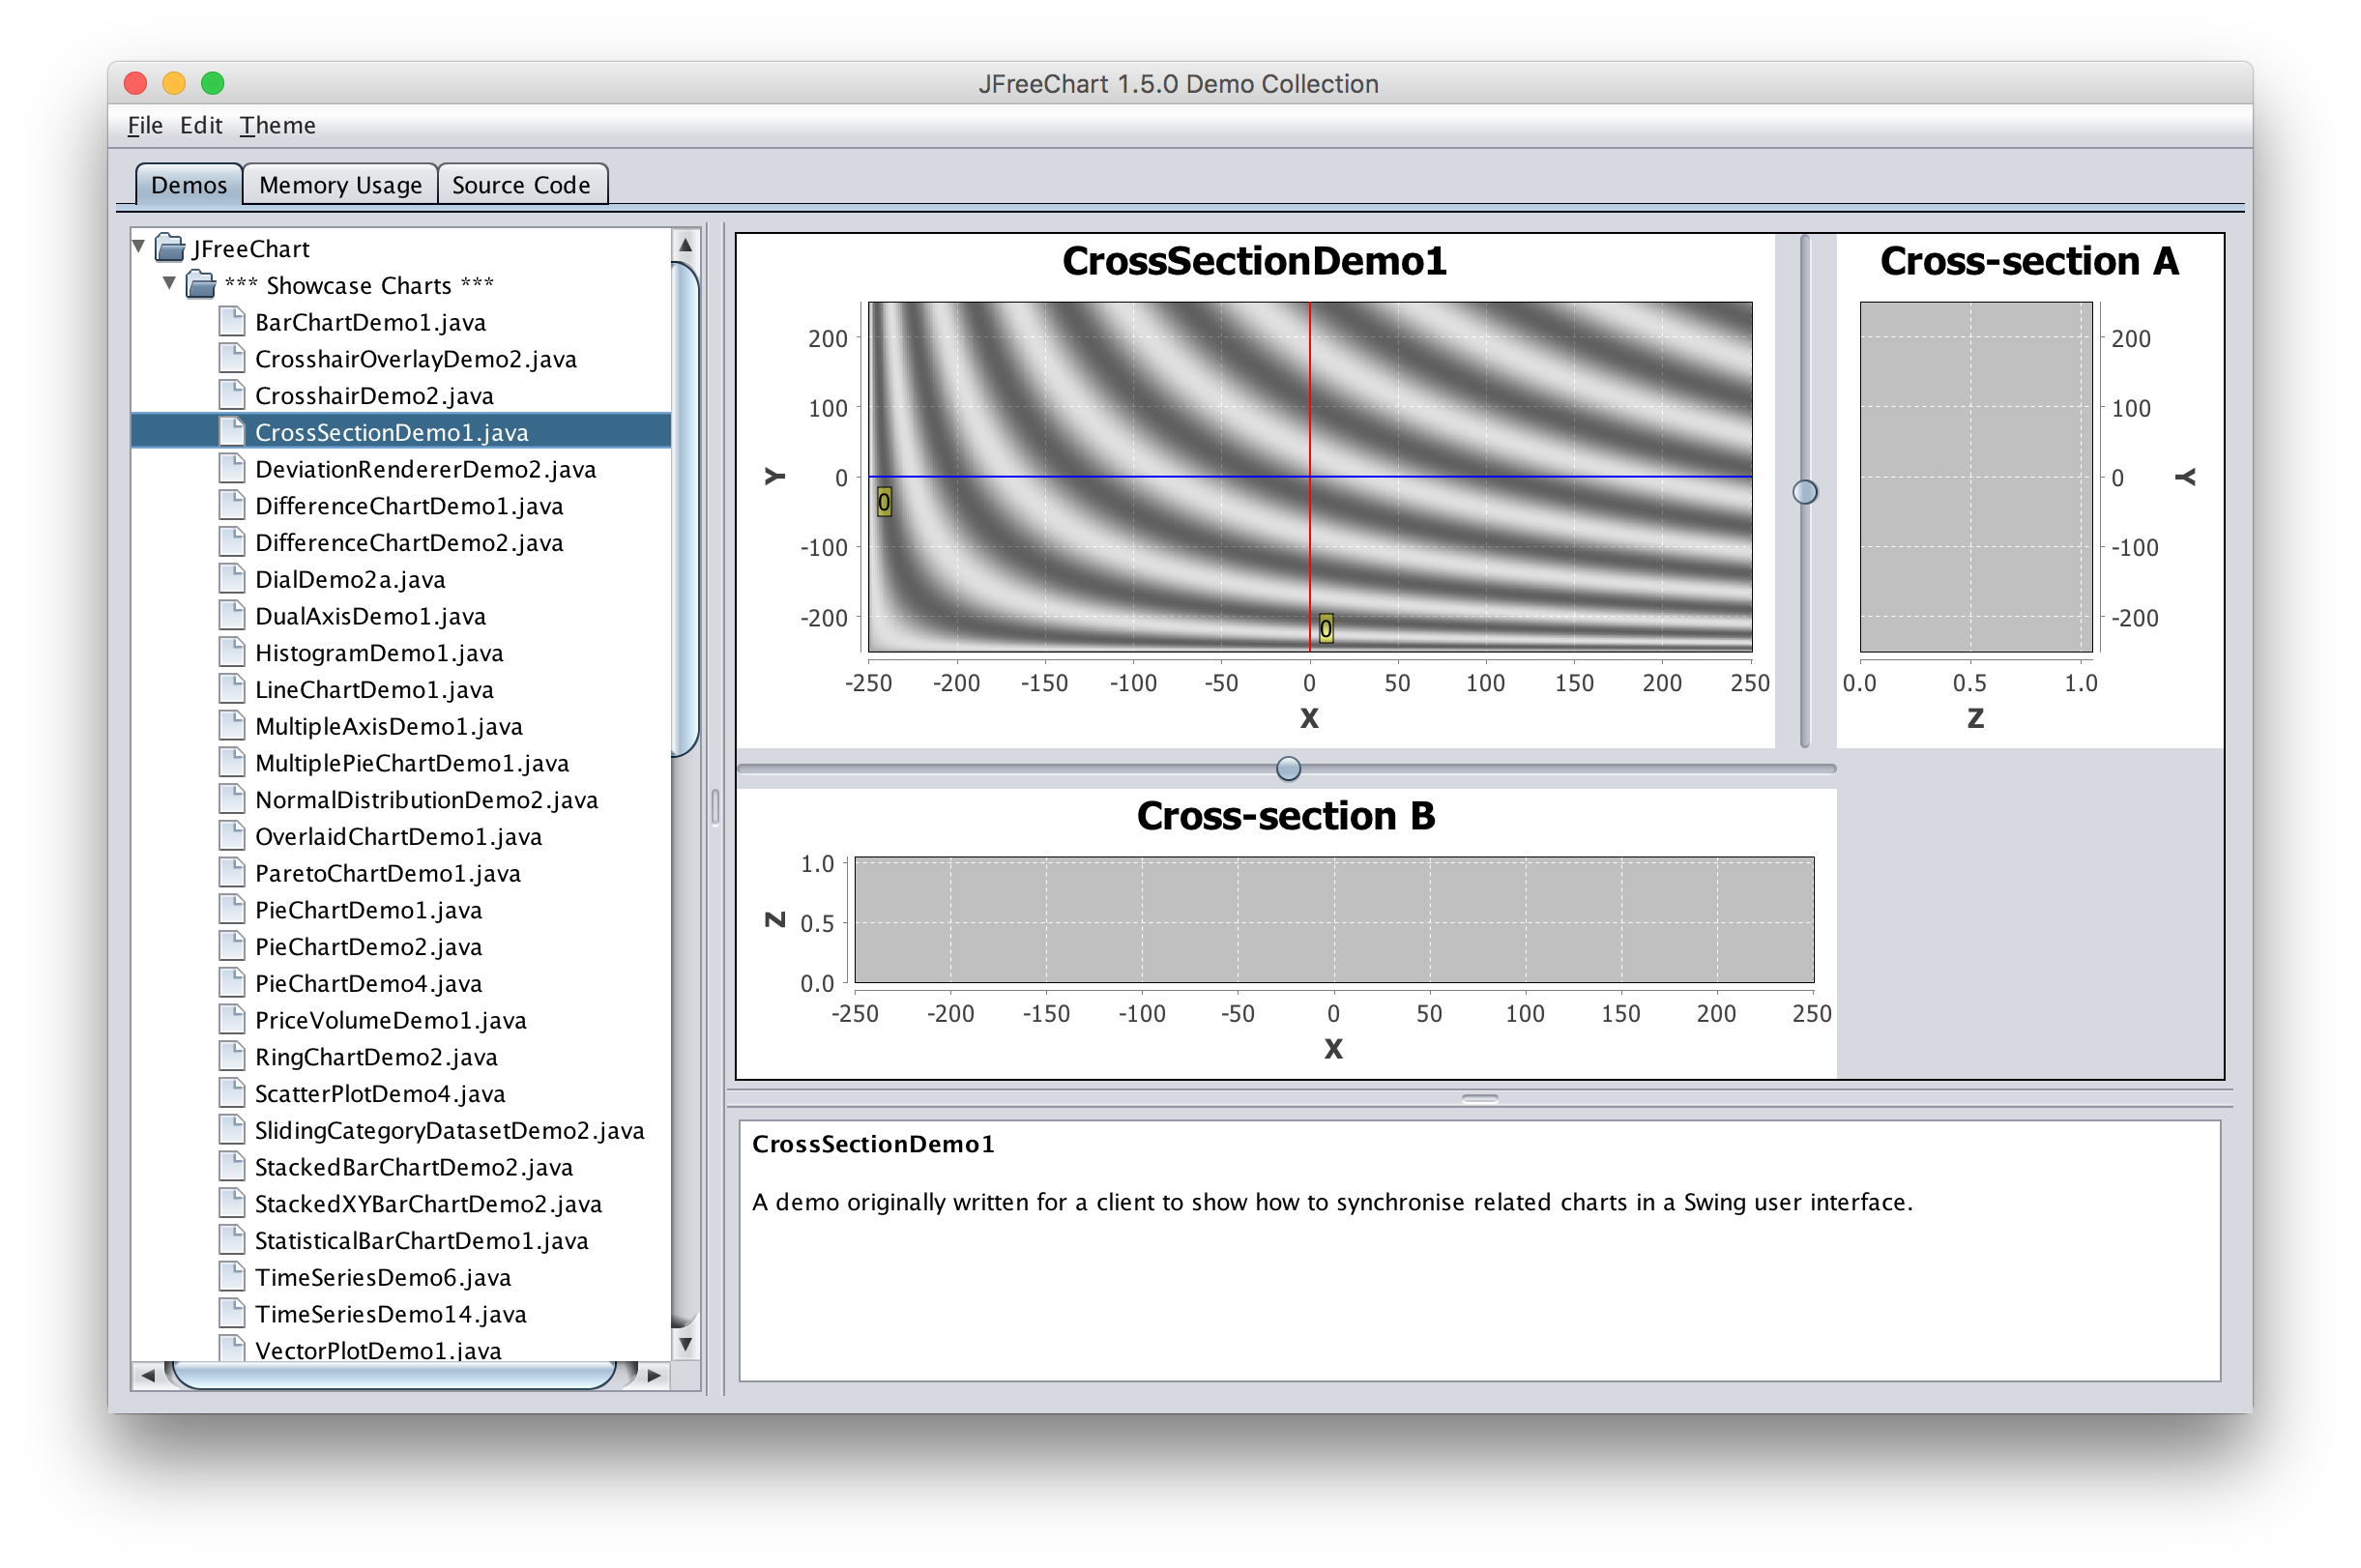
Task: Collapse the Showcase Charts folder
Action: [169, 284]
